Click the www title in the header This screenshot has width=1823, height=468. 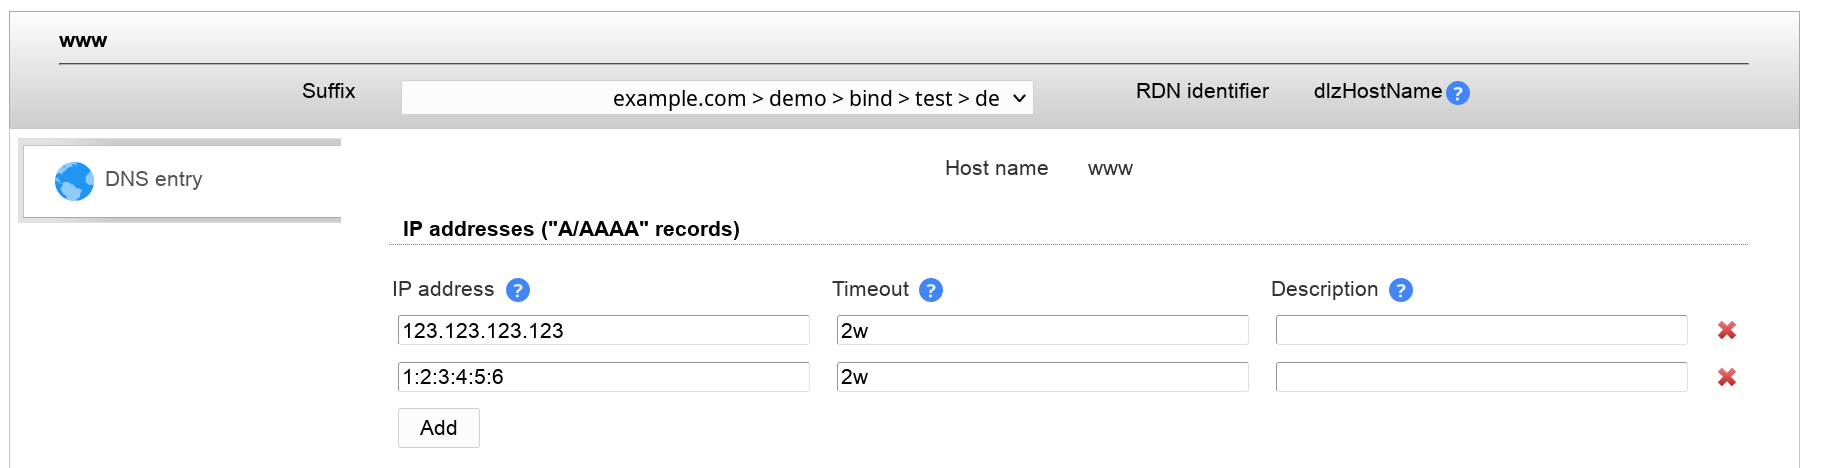[83, 41]
